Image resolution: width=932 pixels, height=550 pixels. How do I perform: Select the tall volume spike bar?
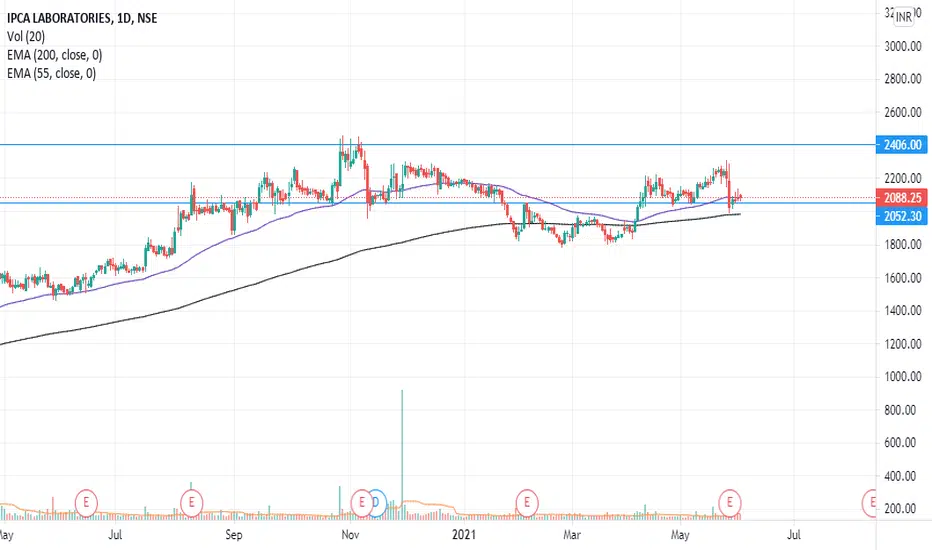click(x=402, y=455)
